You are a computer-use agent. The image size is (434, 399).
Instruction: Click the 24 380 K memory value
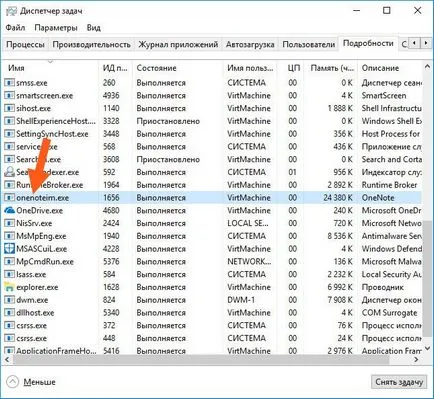(338, 197)
